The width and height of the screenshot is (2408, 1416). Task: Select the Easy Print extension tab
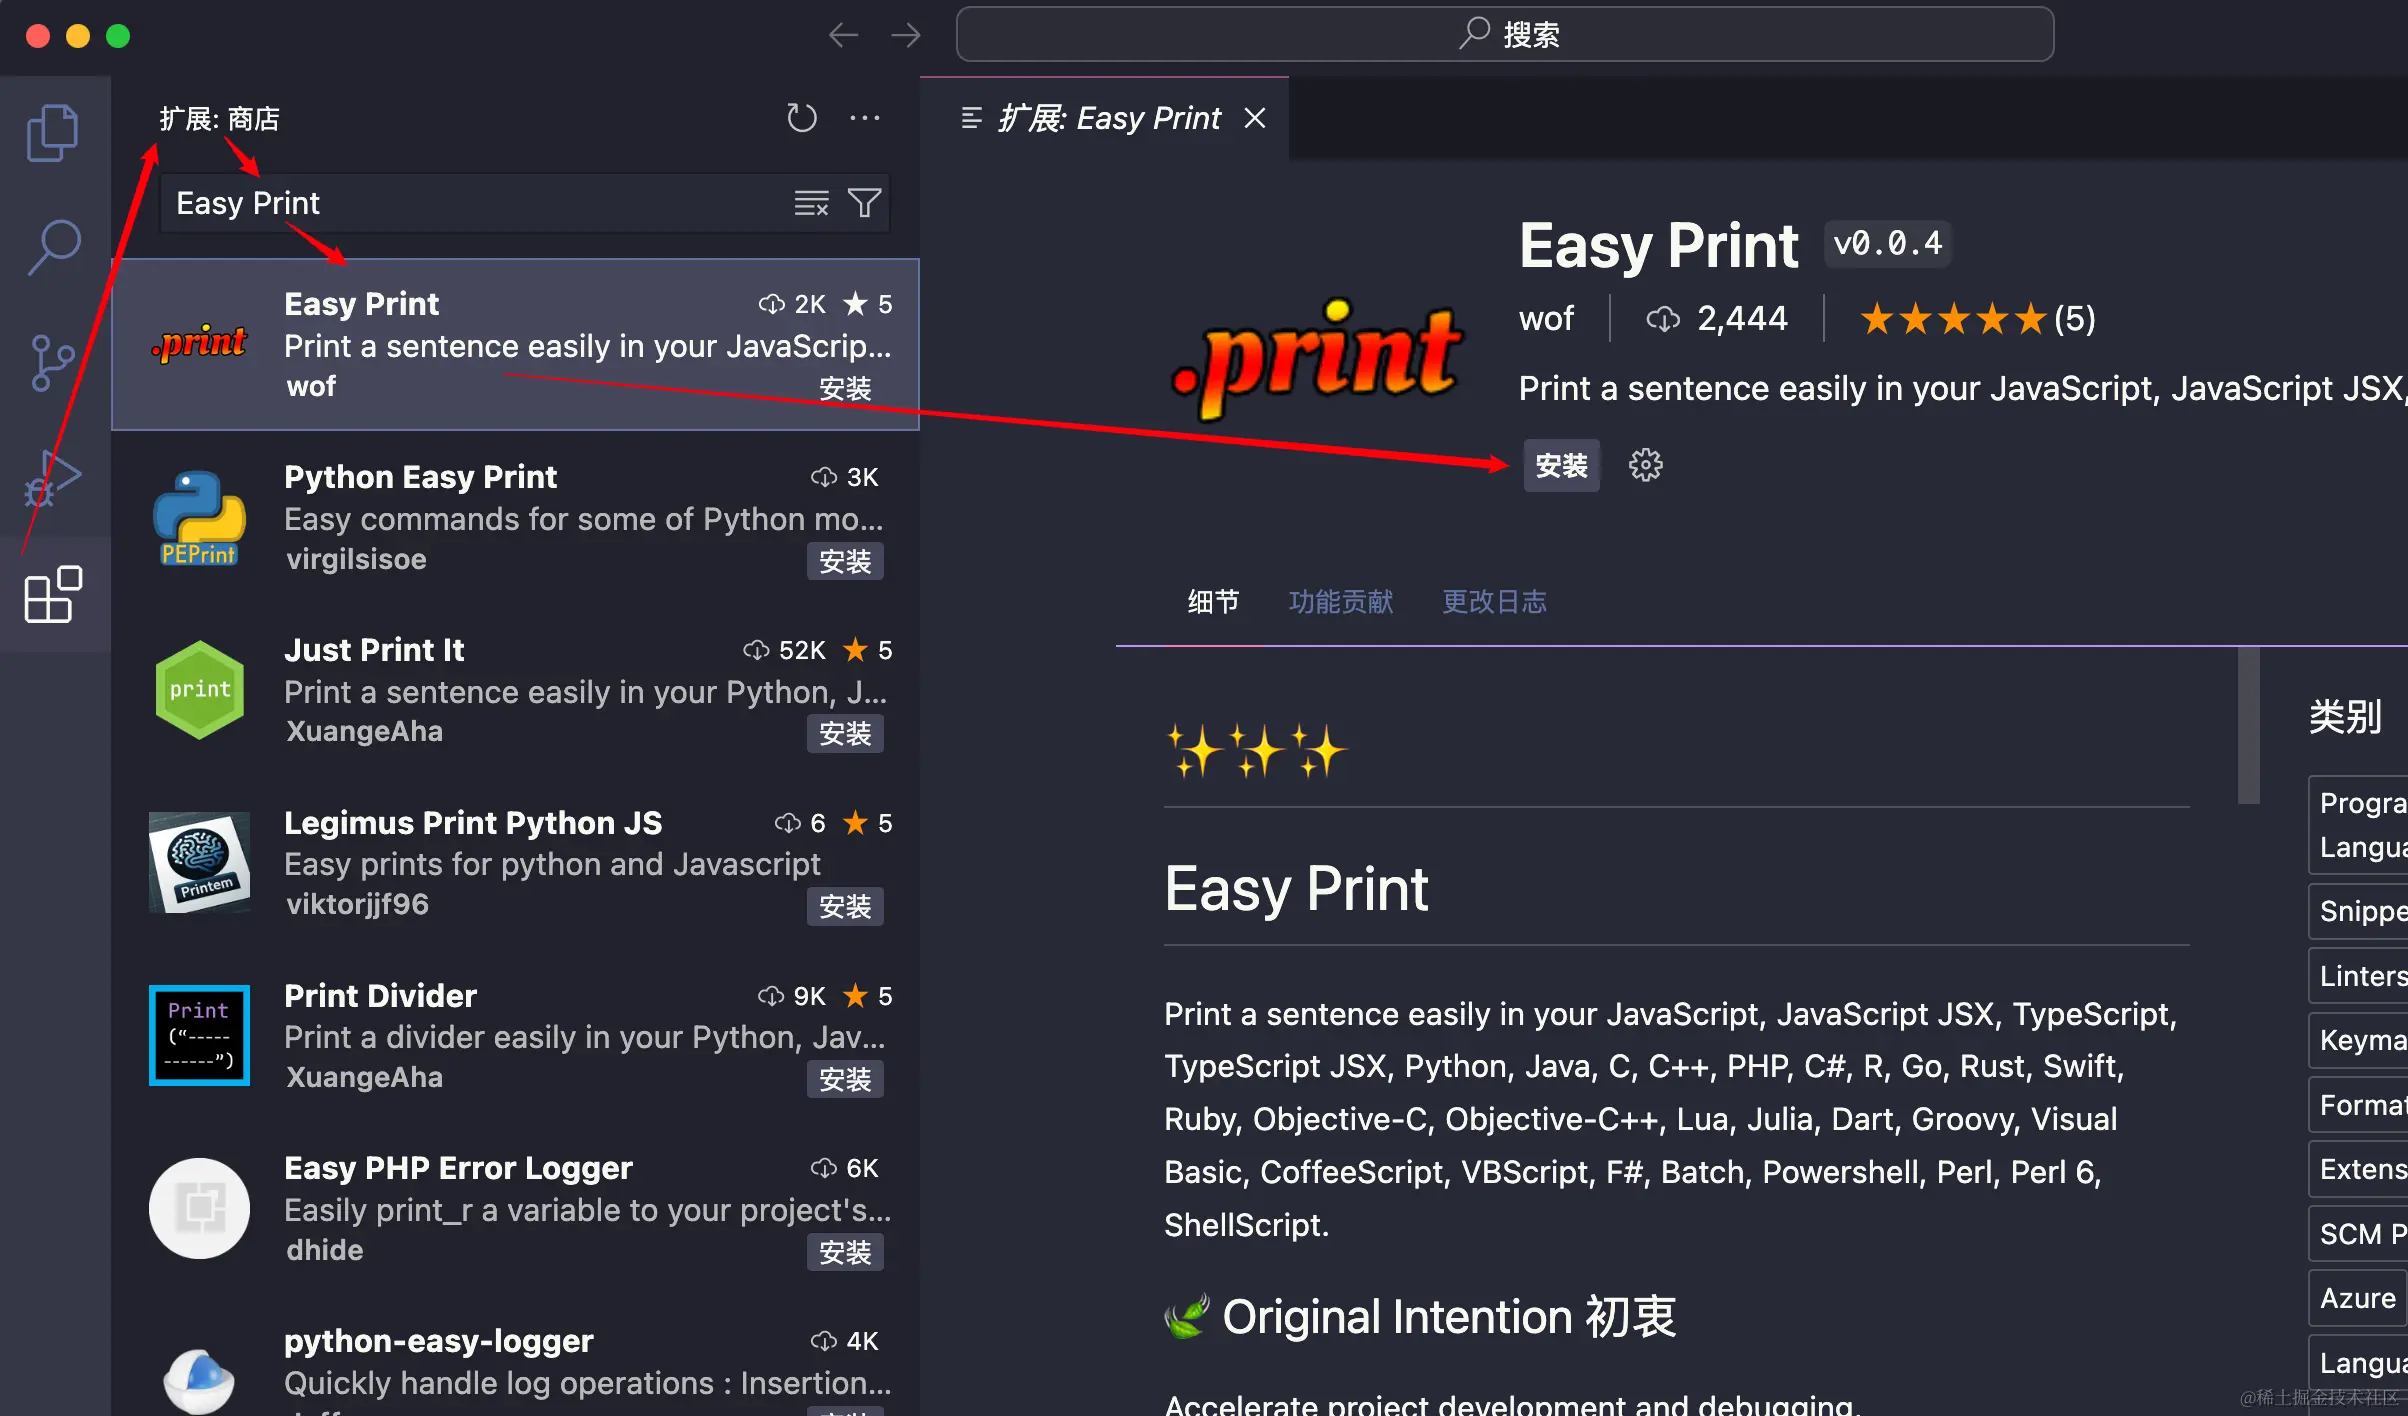[1104, 118]
